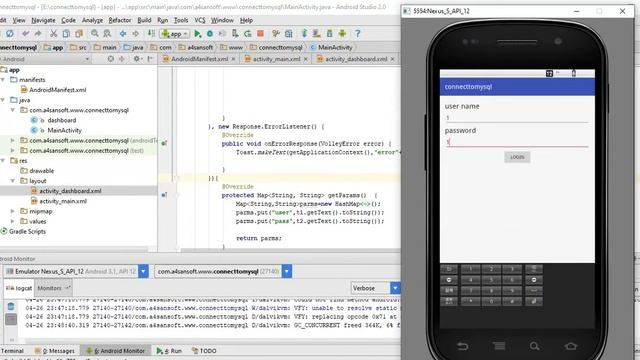Open the Refactor menu

120,20
